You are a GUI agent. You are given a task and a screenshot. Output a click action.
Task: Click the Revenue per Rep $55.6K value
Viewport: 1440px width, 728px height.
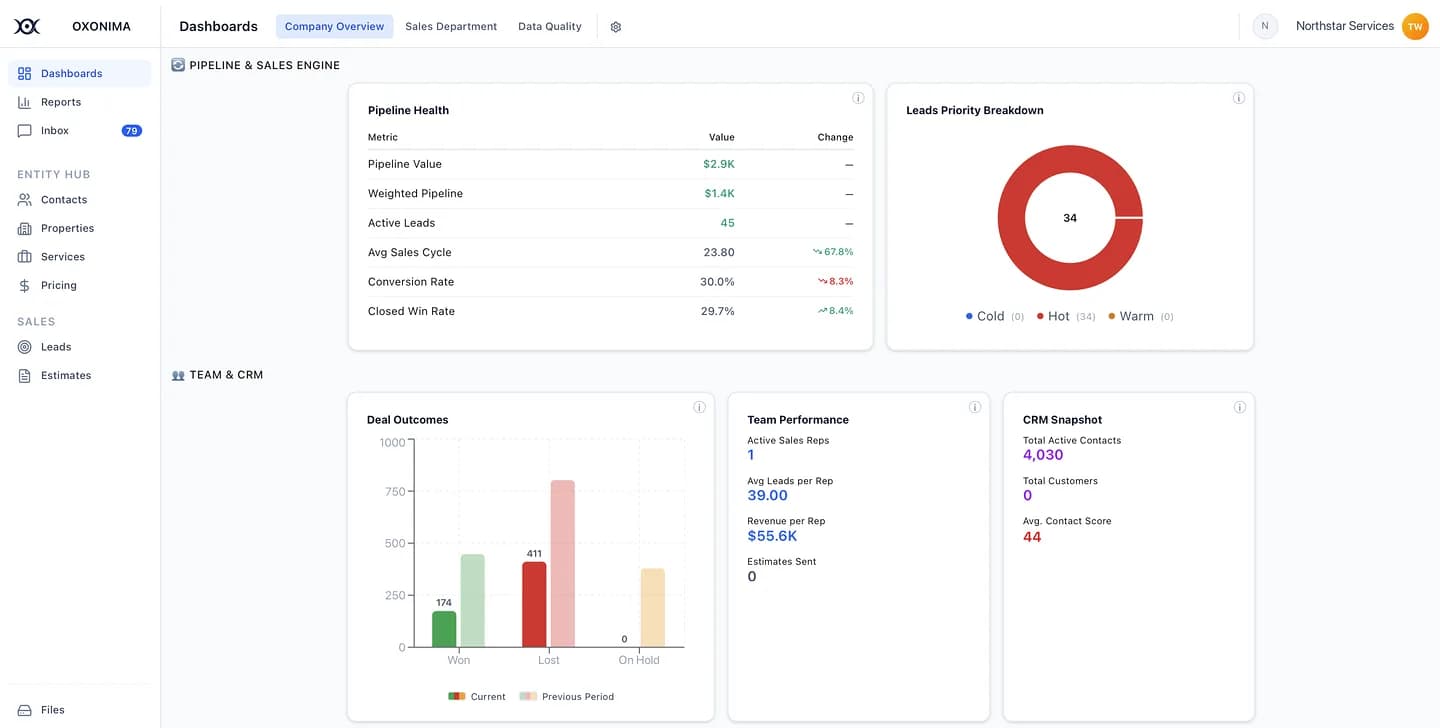tap(772, 536)
